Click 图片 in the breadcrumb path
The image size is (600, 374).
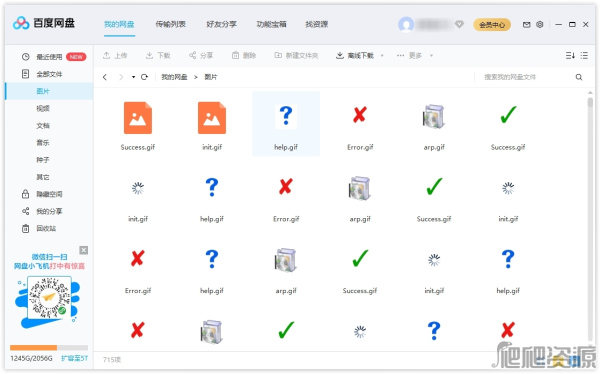coord(210,77)
